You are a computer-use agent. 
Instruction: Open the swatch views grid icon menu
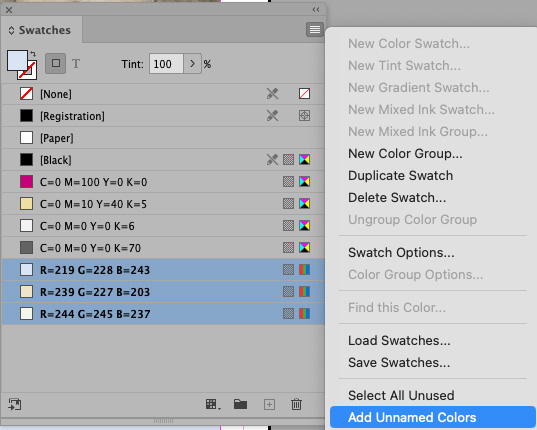coord(213,405)
